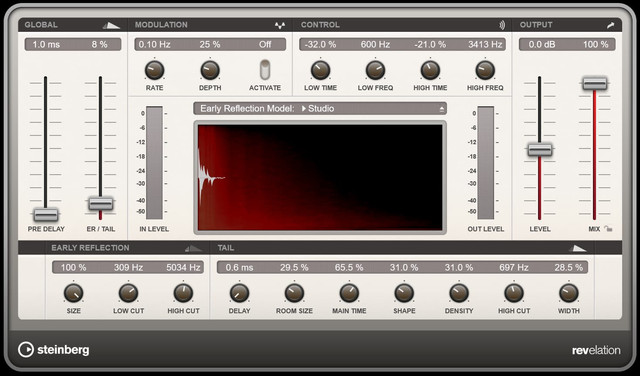Click the 29.5 % room size value

[x=294, y=268]
